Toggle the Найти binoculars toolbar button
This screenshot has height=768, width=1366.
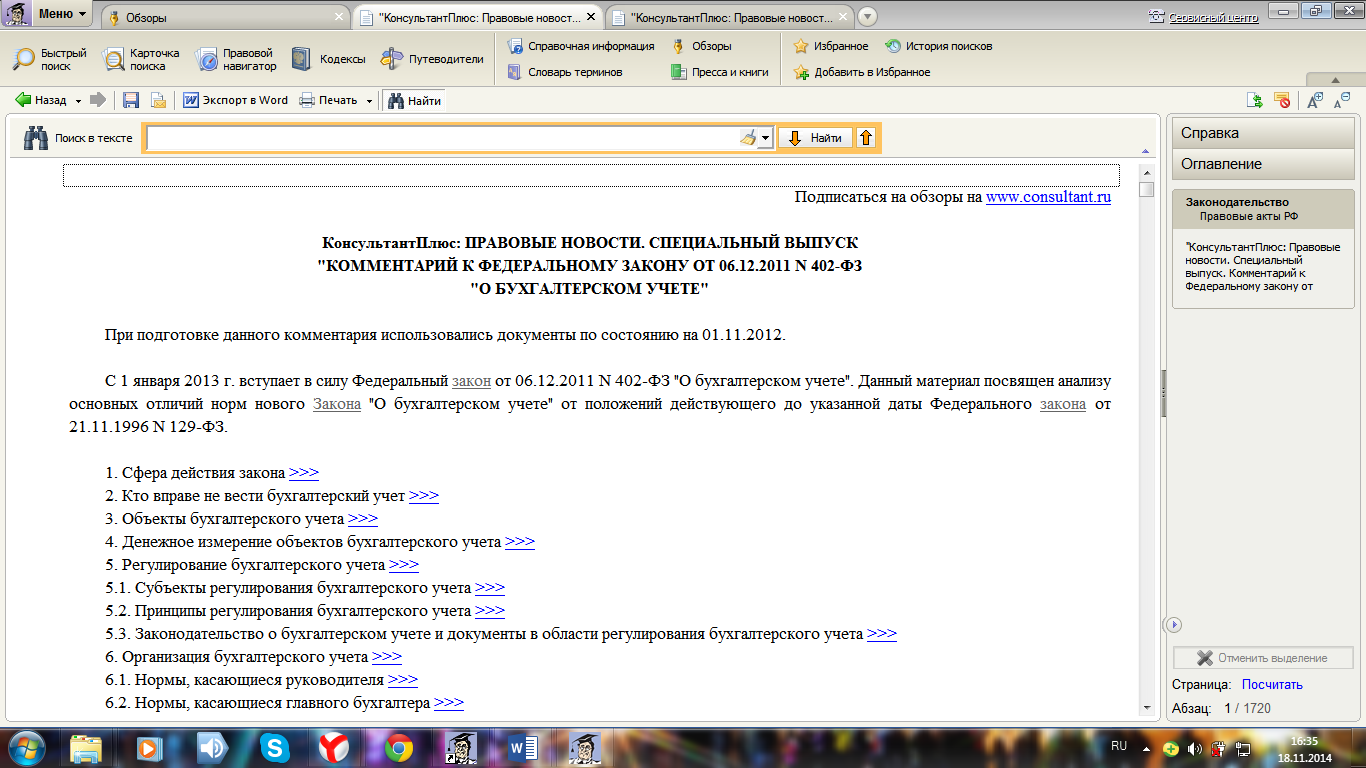pyautogui.click(x=413, y=100)
